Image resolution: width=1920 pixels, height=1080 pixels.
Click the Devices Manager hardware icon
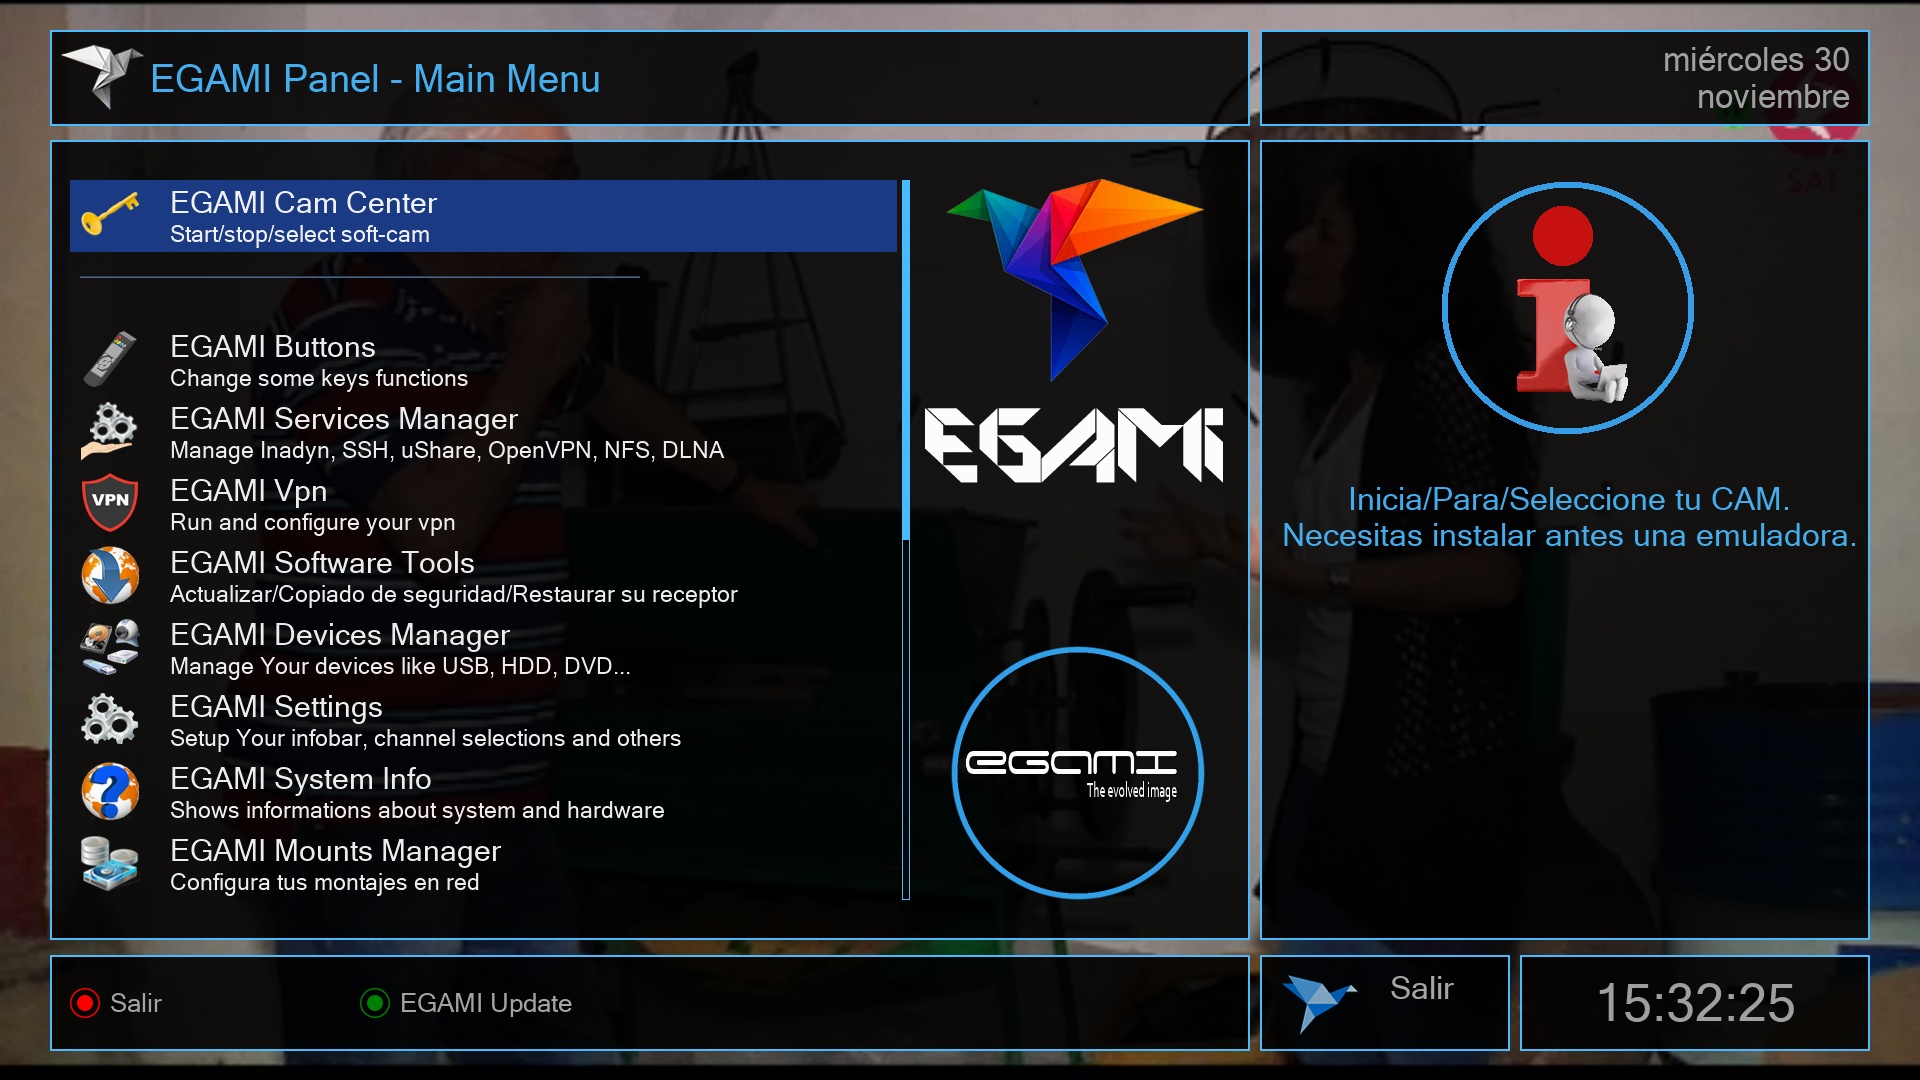109,647
